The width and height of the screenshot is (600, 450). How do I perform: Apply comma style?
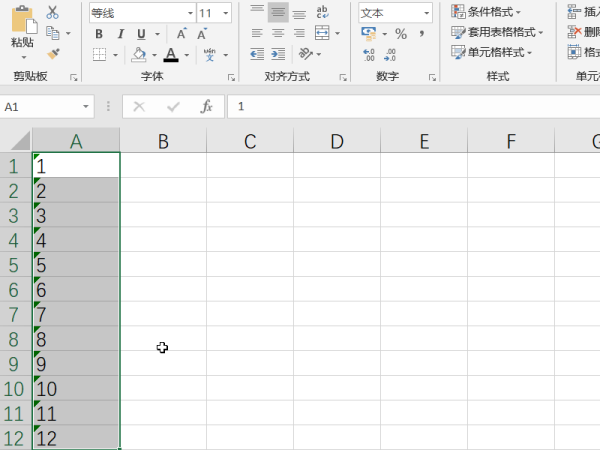tap(422, 34)
